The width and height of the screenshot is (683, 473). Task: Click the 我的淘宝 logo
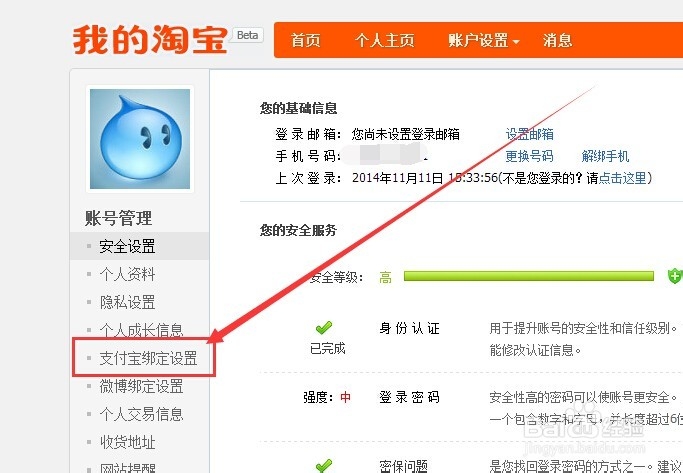click(x=150, y=40)
